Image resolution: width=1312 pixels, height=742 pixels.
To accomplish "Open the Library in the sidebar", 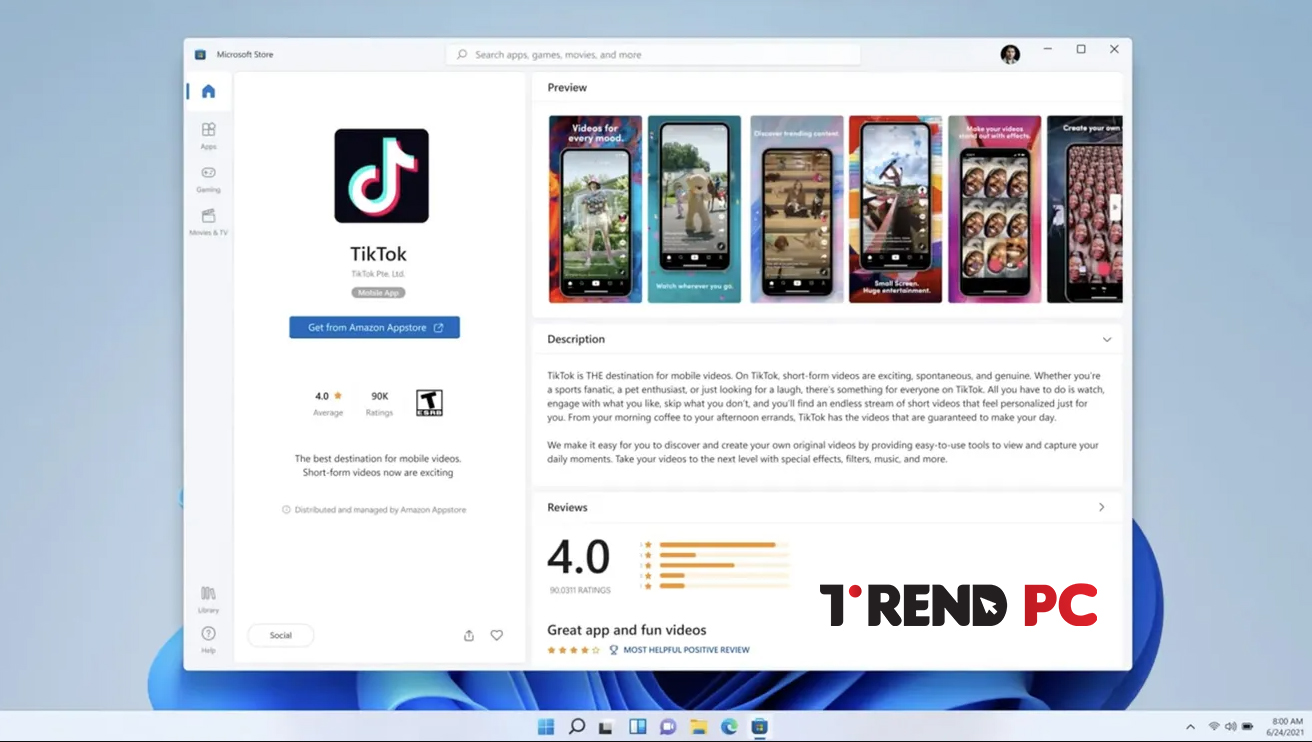I will [208, 600].
